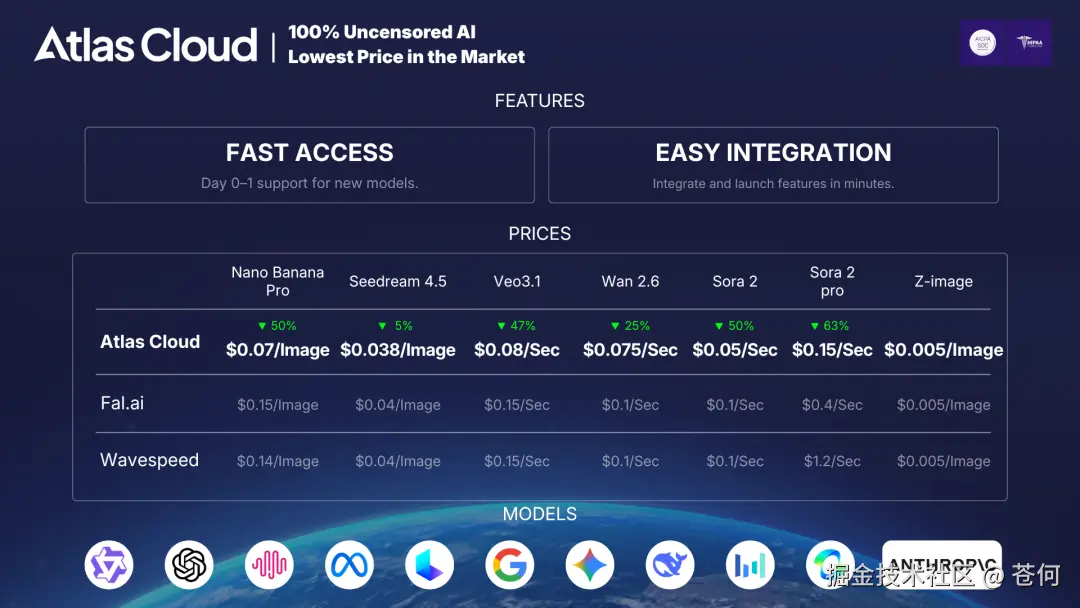Select the OpenAI logo icon
This screenshot has height=608, width=1080.
pyautogui.click(x=189, y=566)
